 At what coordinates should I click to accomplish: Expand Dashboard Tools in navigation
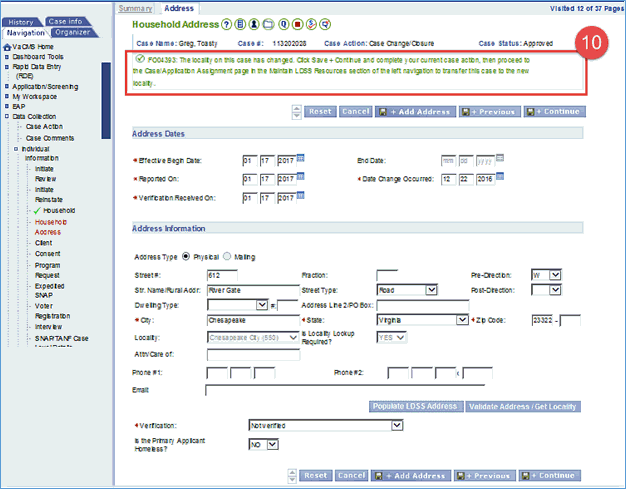6,57
